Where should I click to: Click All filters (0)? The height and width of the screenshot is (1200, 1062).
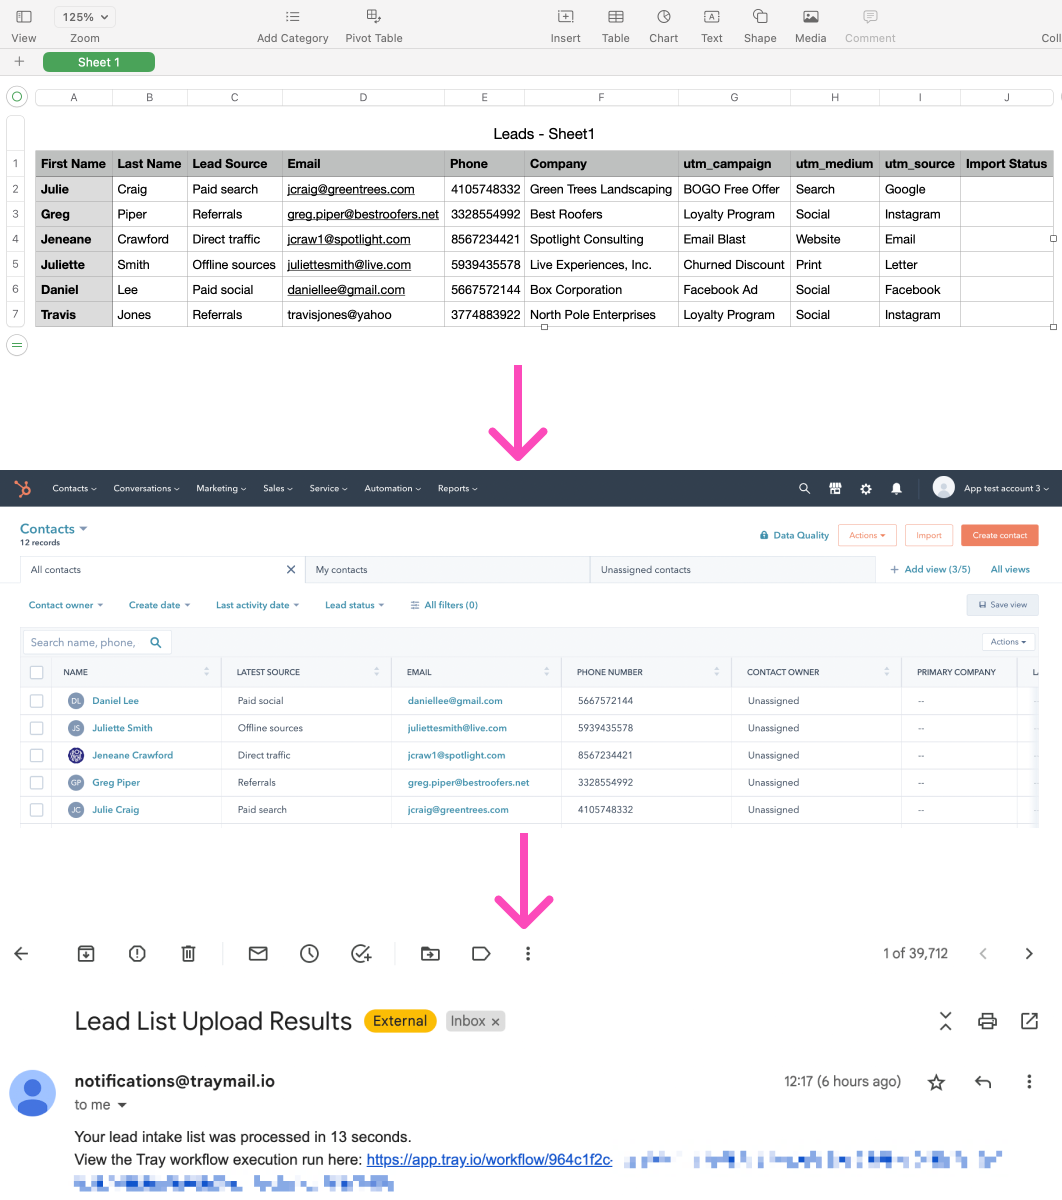tap(444, 605)
